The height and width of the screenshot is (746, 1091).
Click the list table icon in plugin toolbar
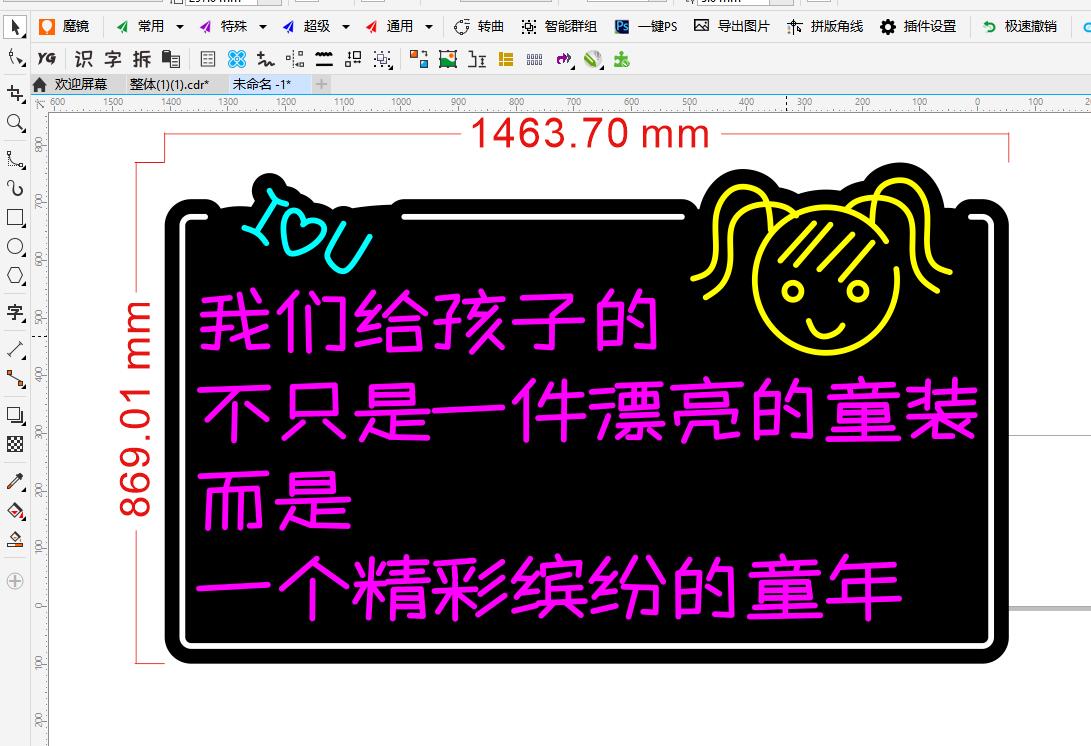tap(207, 59)
